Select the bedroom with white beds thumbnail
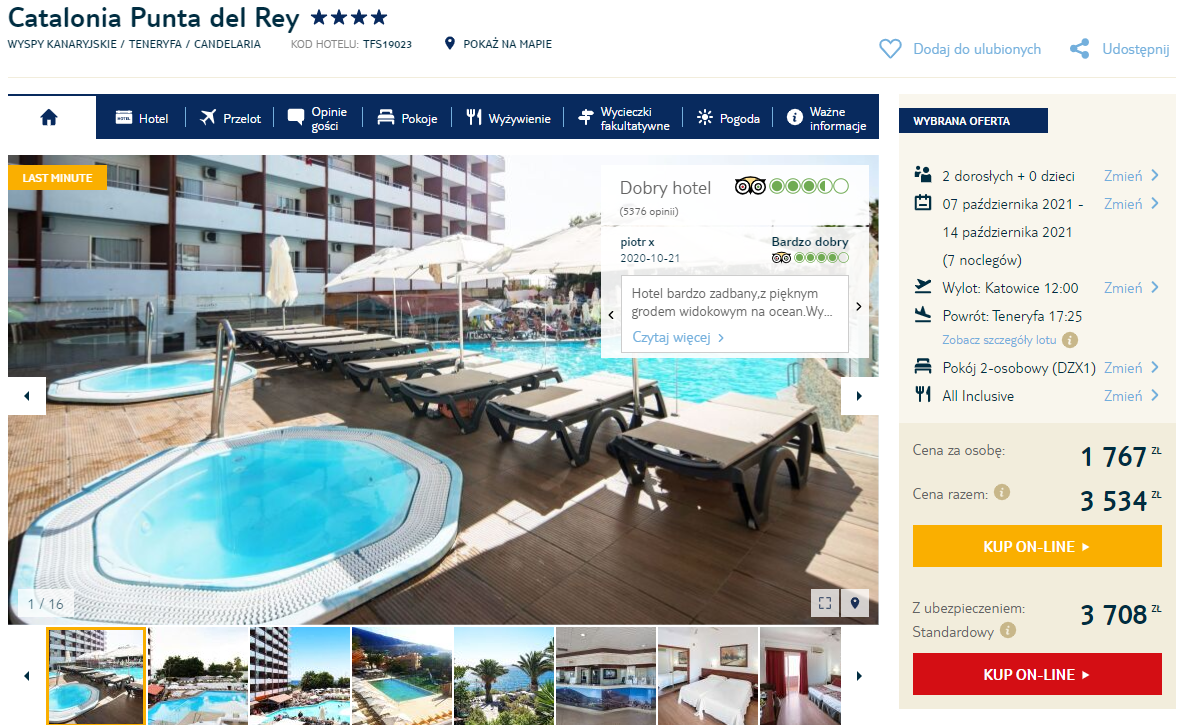This screenshot has width=1181, height=725. point(708,676)
